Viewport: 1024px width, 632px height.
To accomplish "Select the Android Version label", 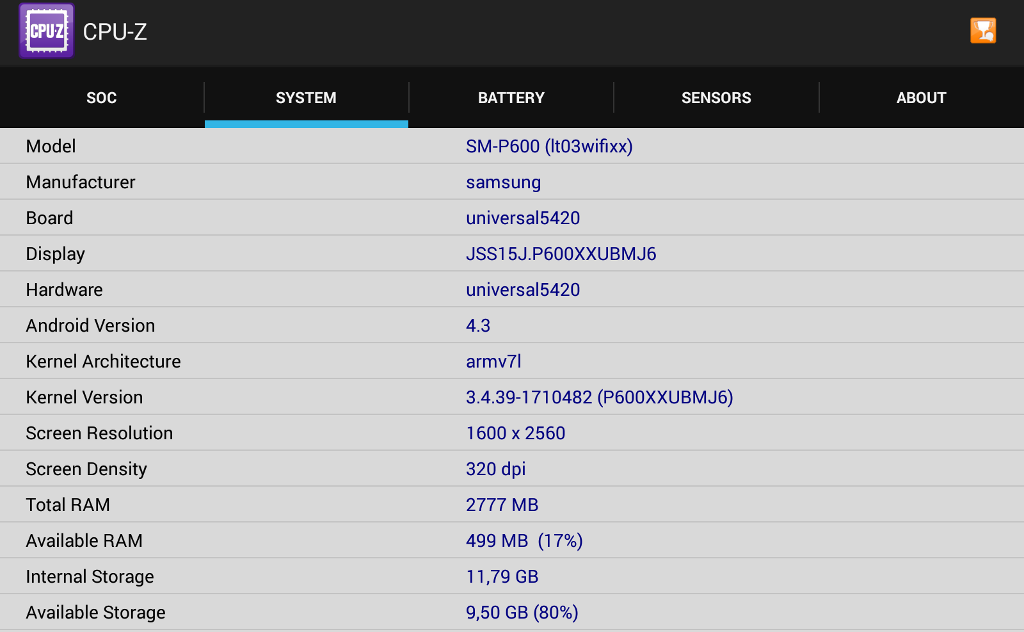I will click(91, 326).
